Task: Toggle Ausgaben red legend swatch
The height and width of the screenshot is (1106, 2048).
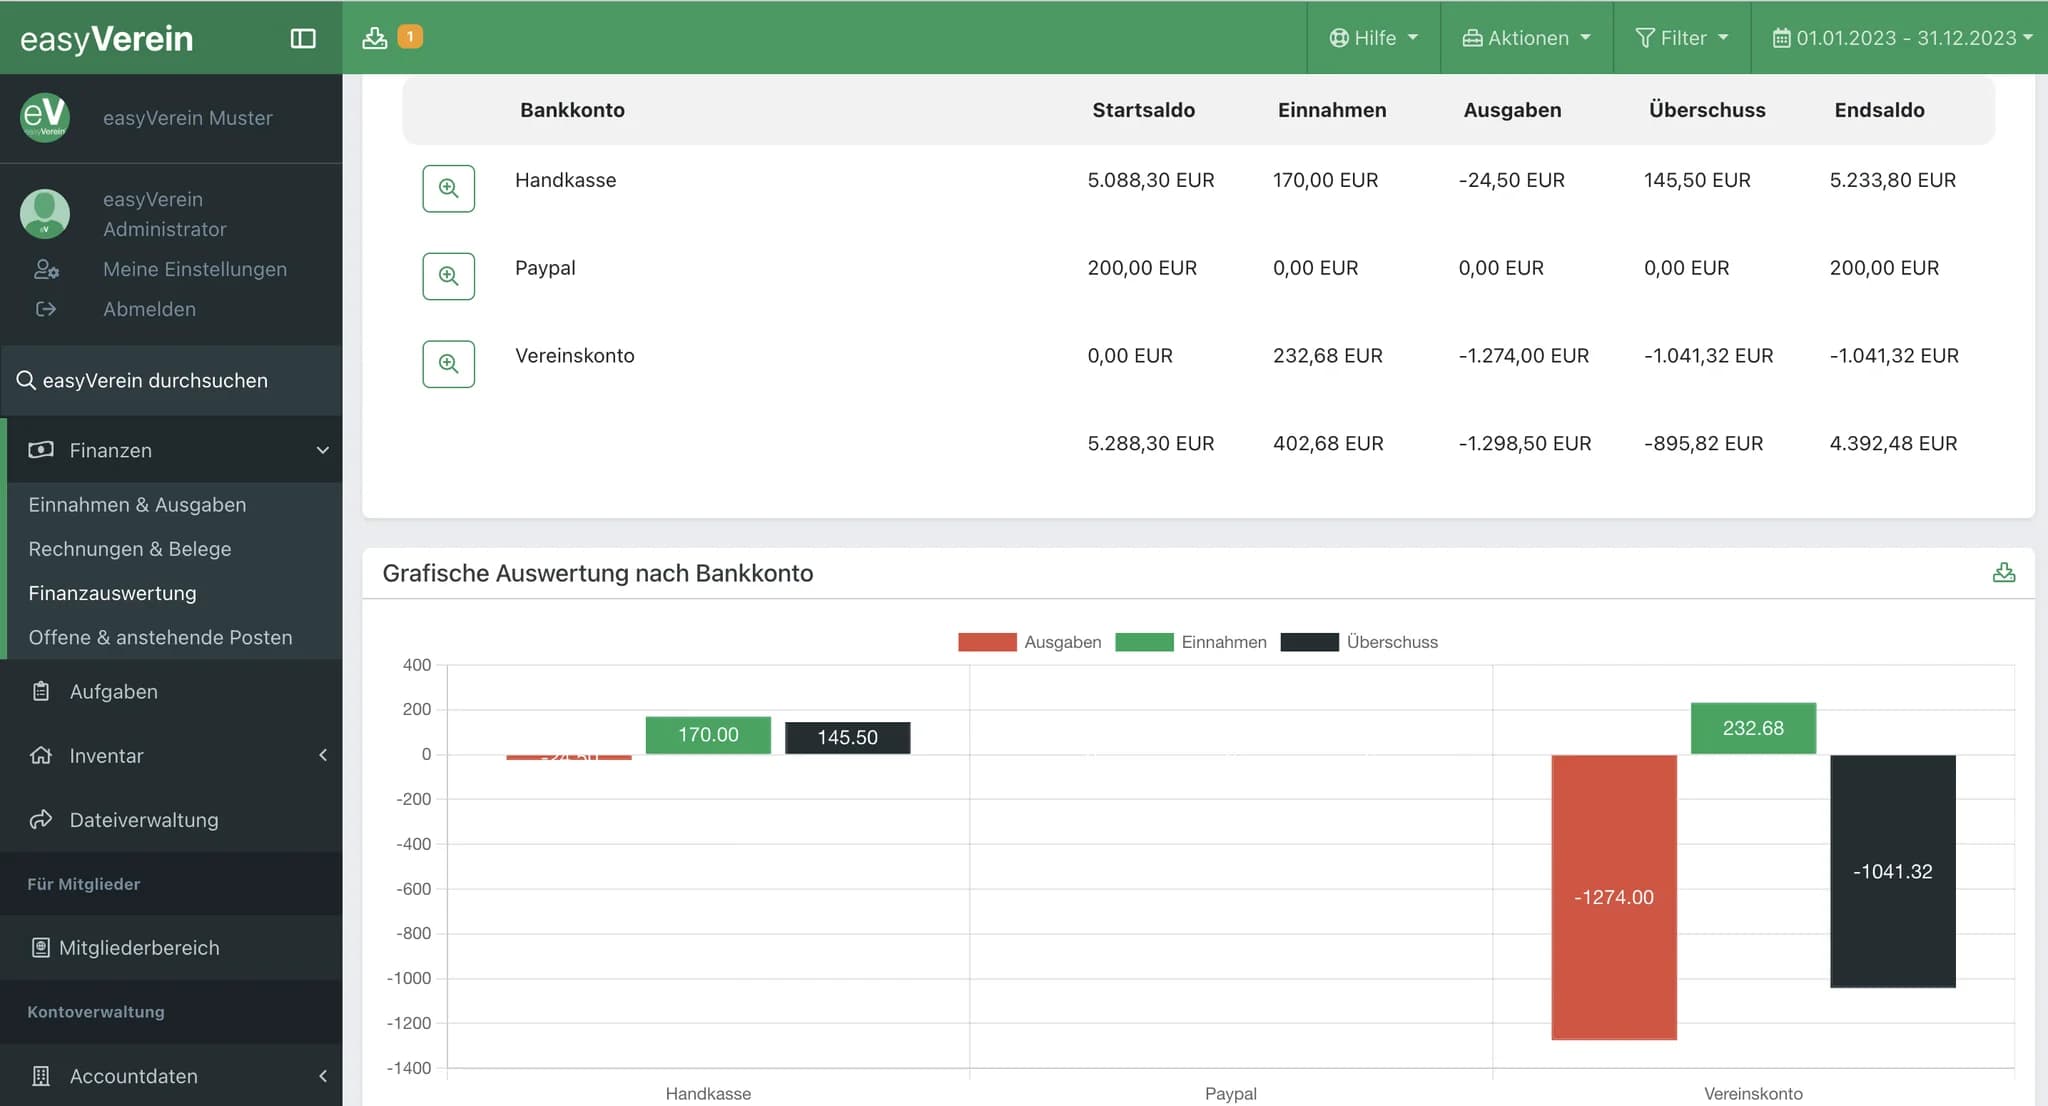Action: (987, 642)
